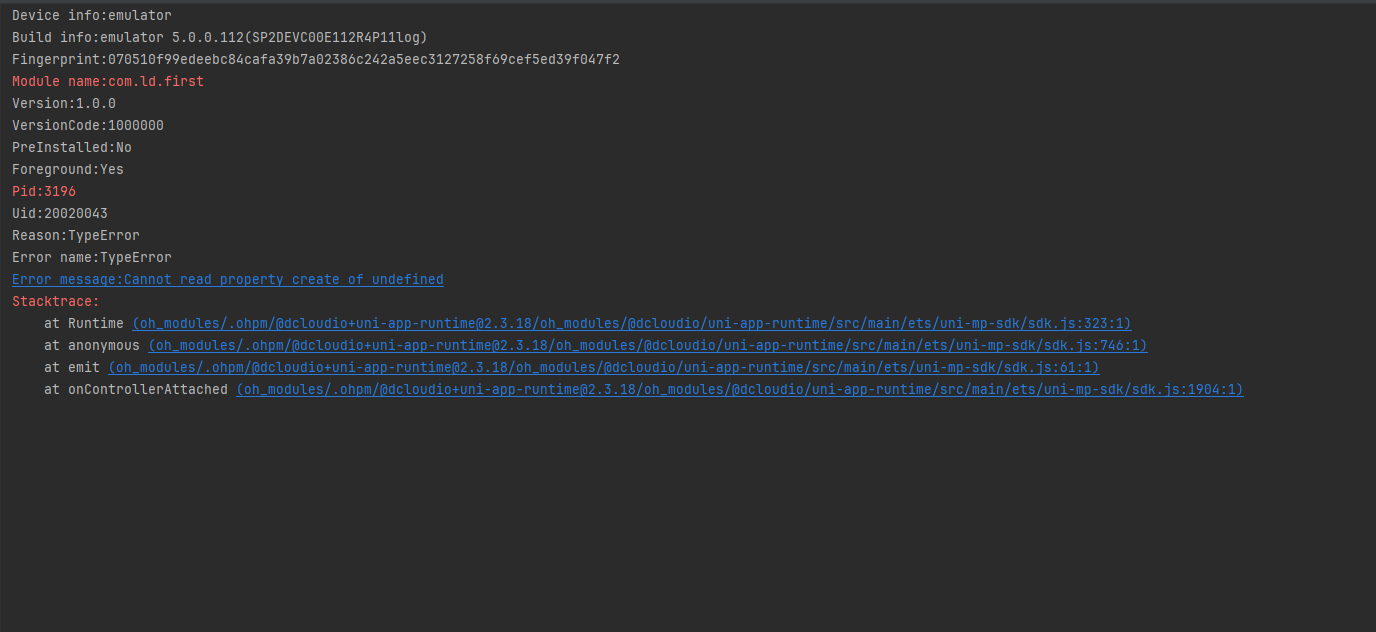The width and height of the screenshot is (1376, 632).
Task: Click the 'at Runtime' frame text
Action: (x=84, y=323)
